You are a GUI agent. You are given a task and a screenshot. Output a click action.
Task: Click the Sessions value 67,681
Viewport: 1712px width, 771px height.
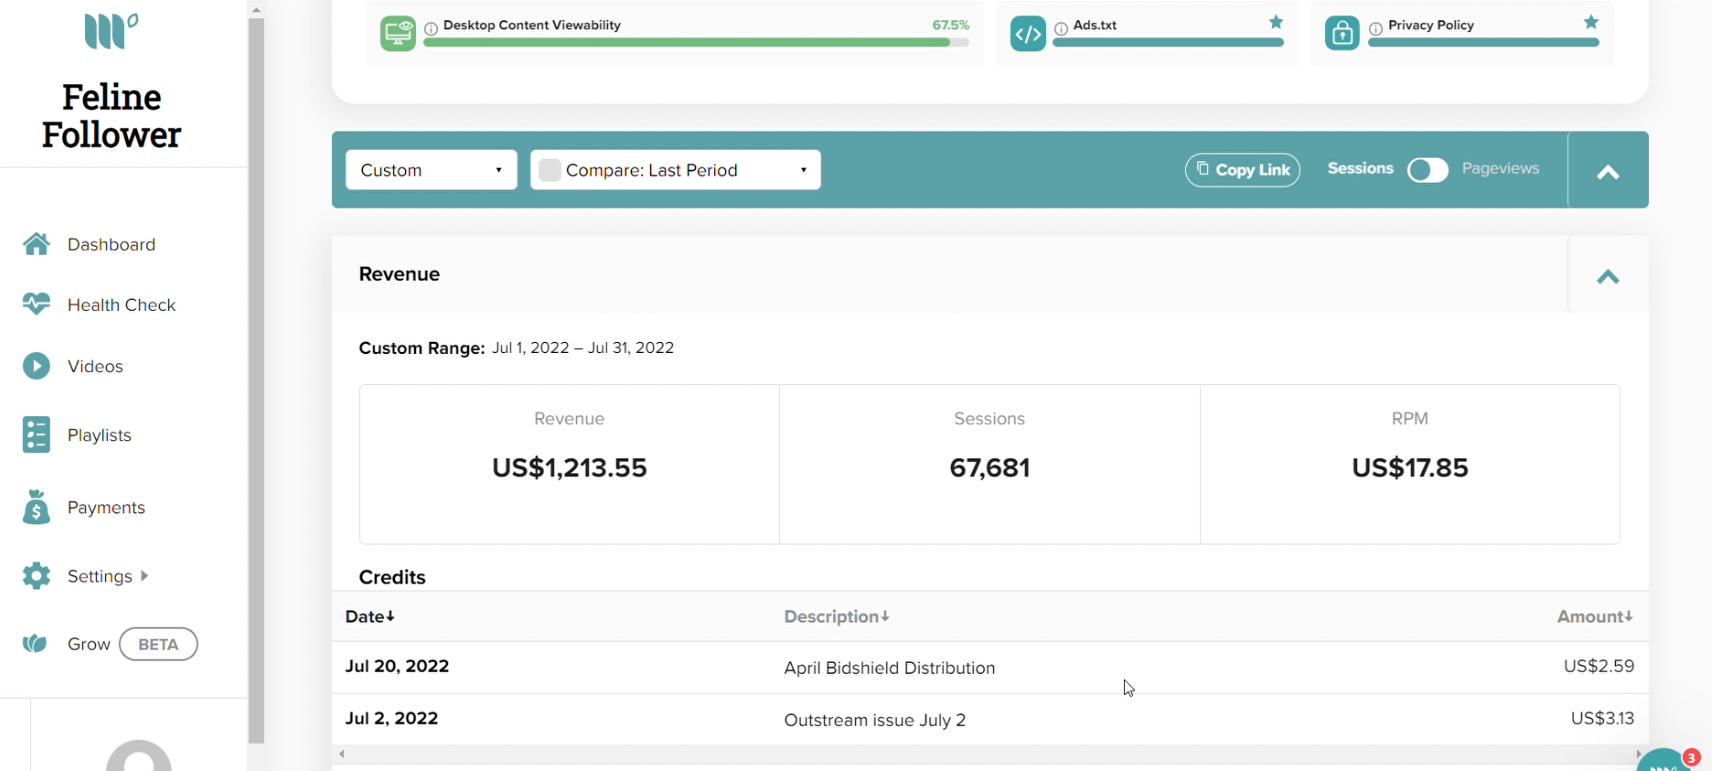990,468
